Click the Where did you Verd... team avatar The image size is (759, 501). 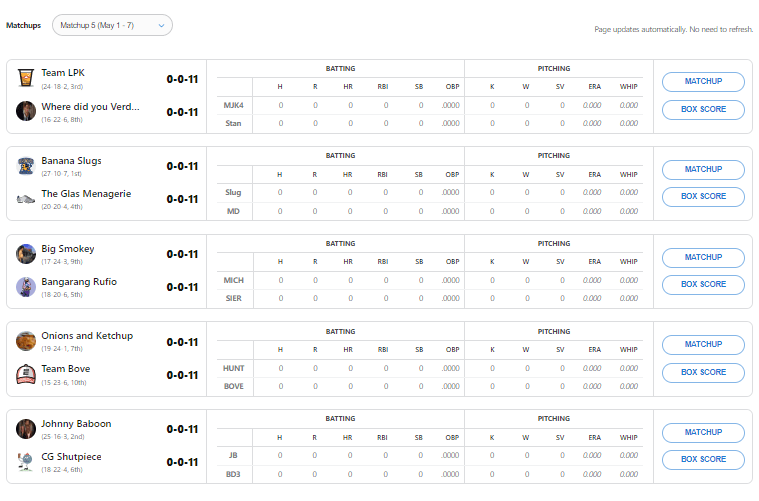[x=26, y=111]
